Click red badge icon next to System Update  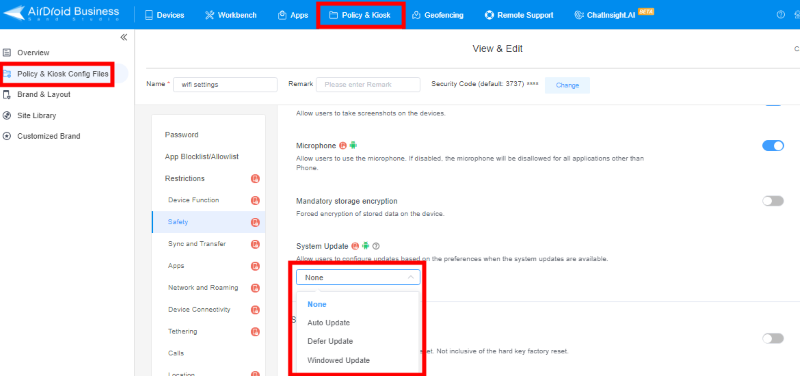(x=356, y=246)
